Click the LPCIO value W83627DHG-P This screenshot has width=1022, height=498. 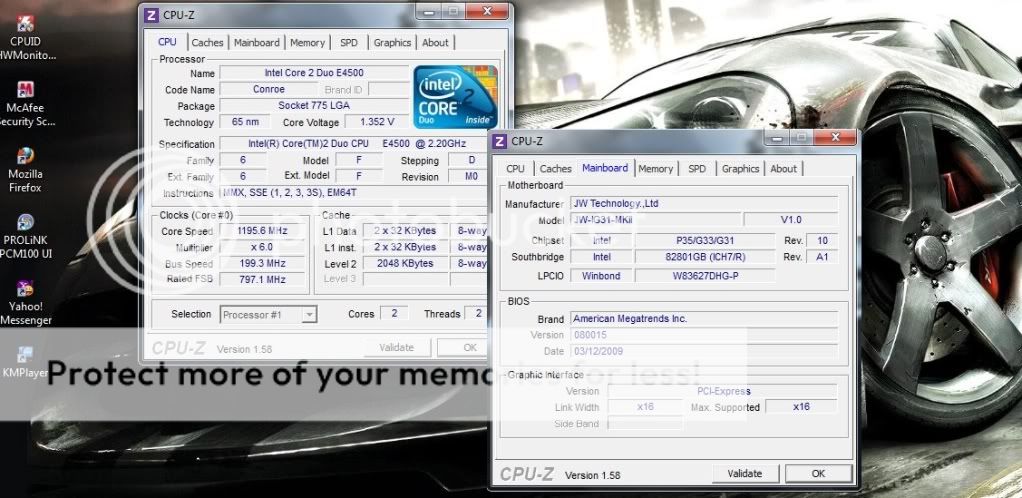click(x=705, y=276)
